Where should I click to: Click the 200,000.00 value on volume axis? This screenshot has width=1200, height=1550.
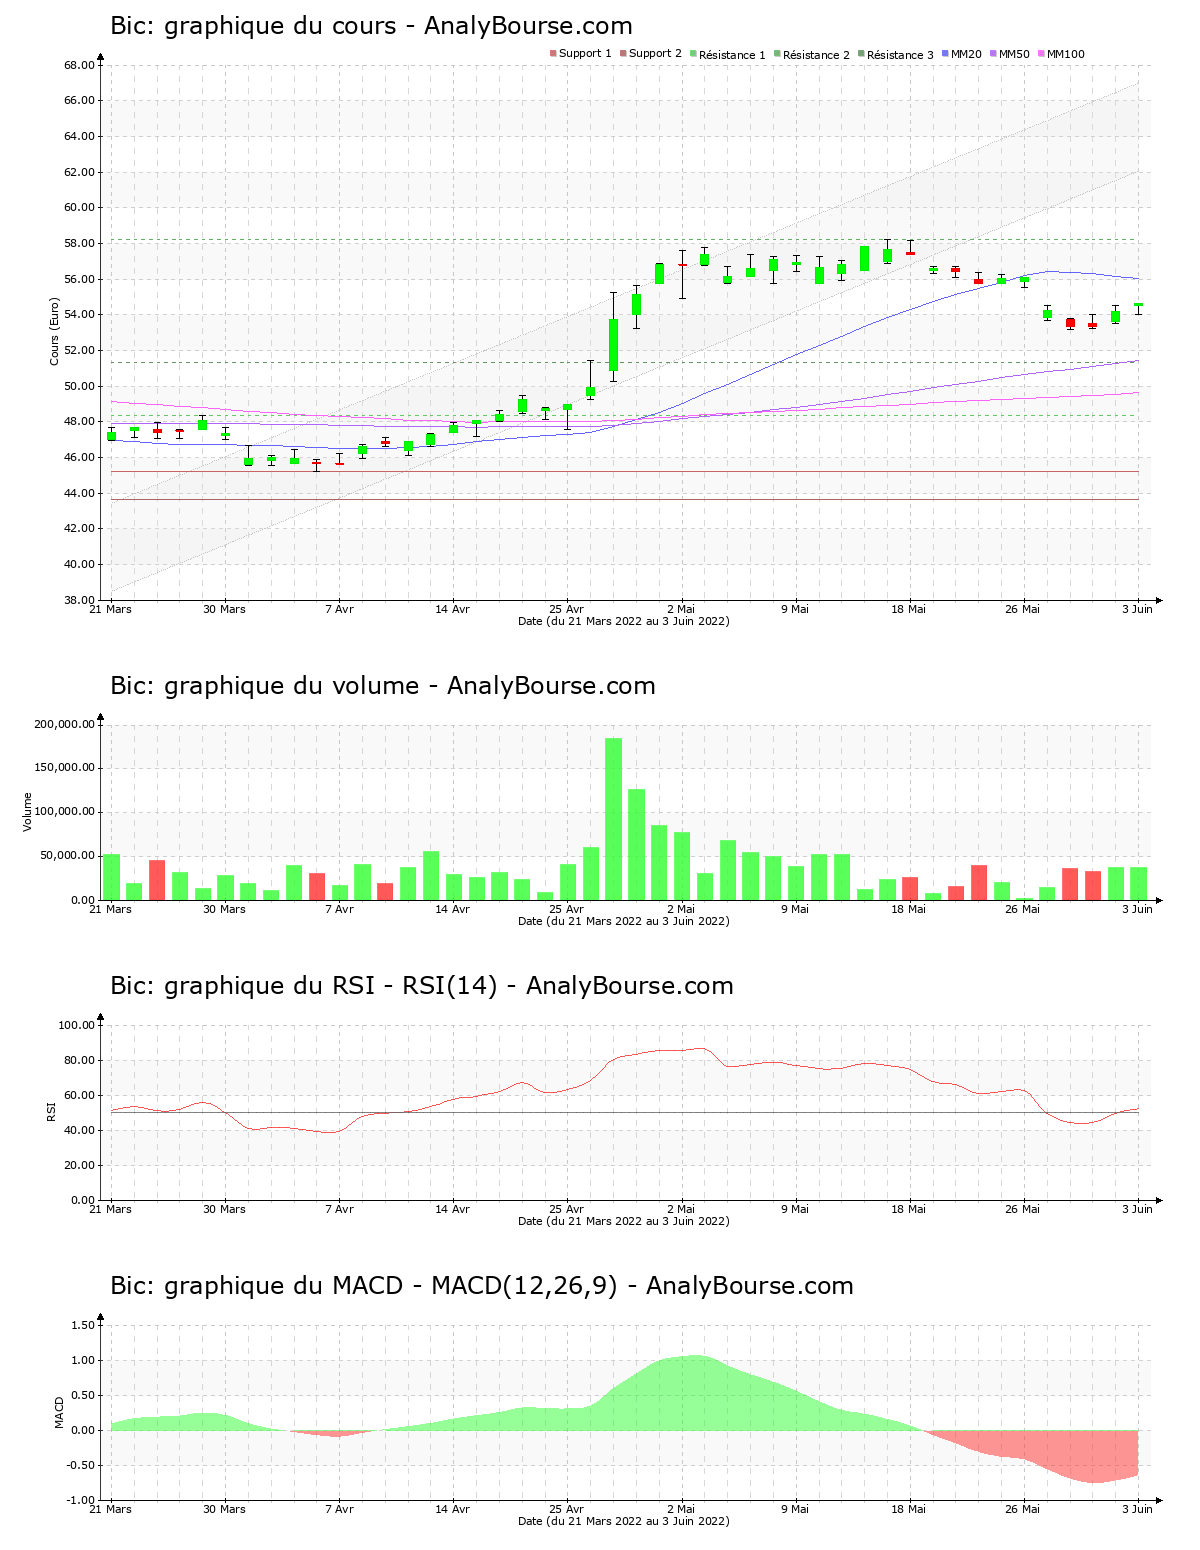tap(64, 724)
